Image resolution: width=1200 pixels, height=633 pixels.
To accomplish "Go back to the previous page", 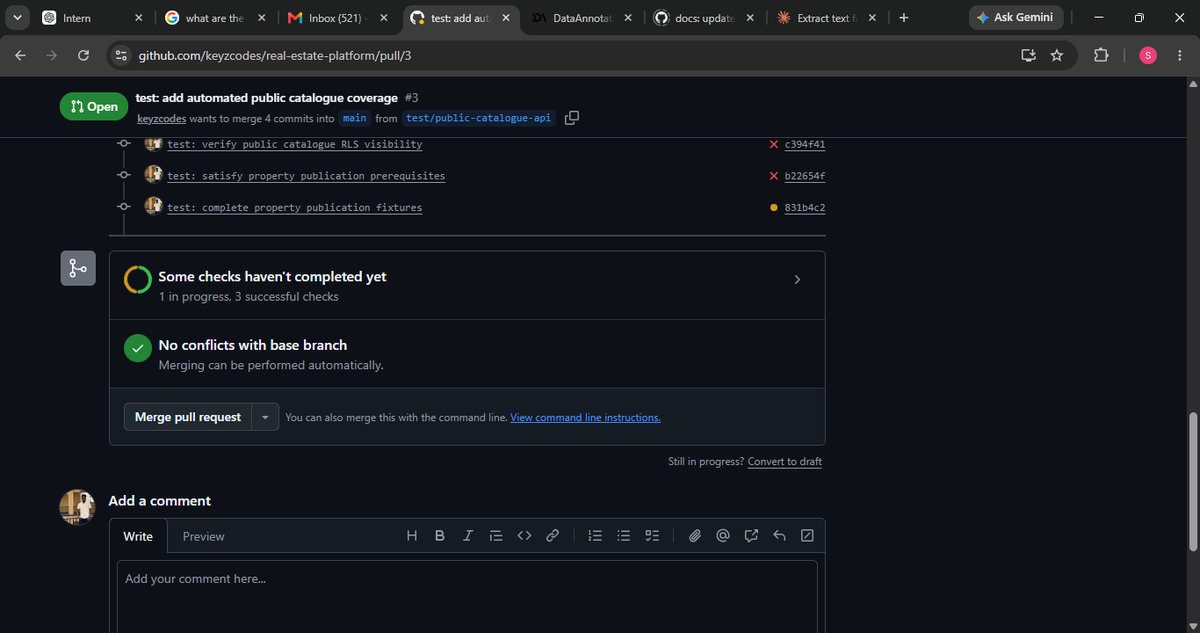I will (x=21, y=55).
